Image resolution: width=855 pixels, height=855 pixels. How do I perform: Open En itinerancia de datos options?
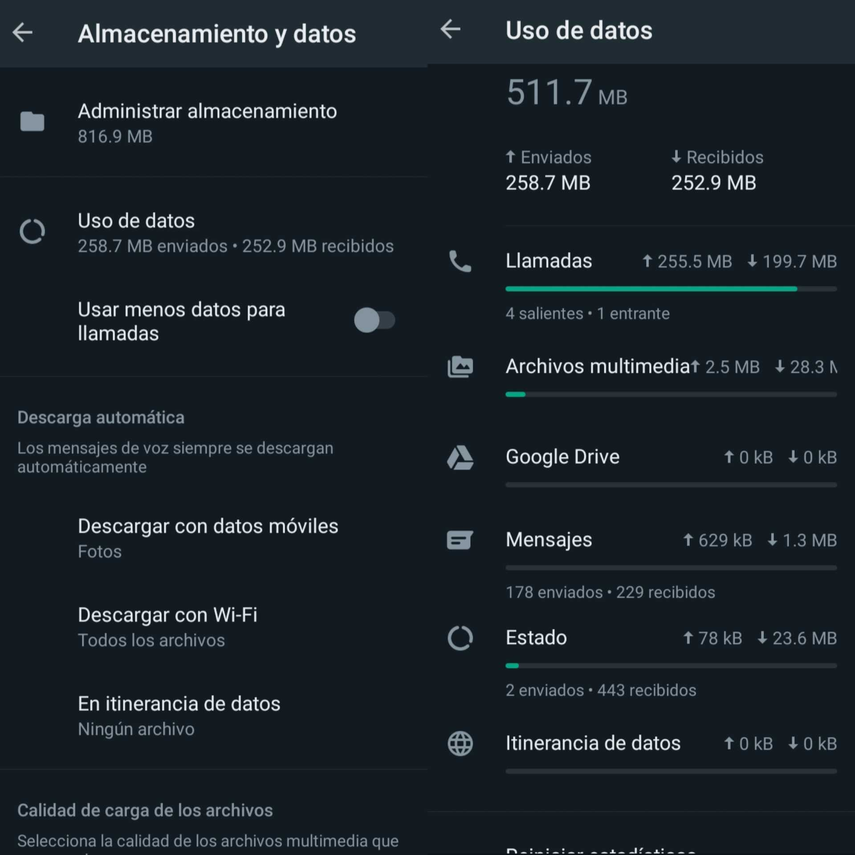coord(179,715)
